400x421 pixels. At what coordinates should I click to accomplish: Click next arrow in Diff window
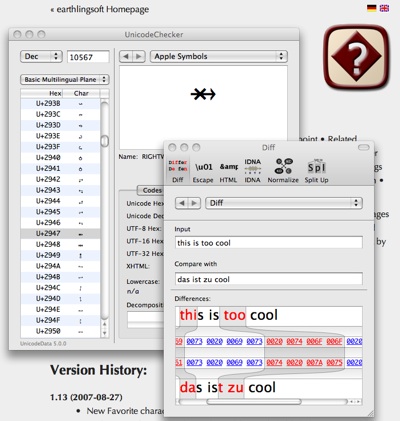tap(195, 203)
